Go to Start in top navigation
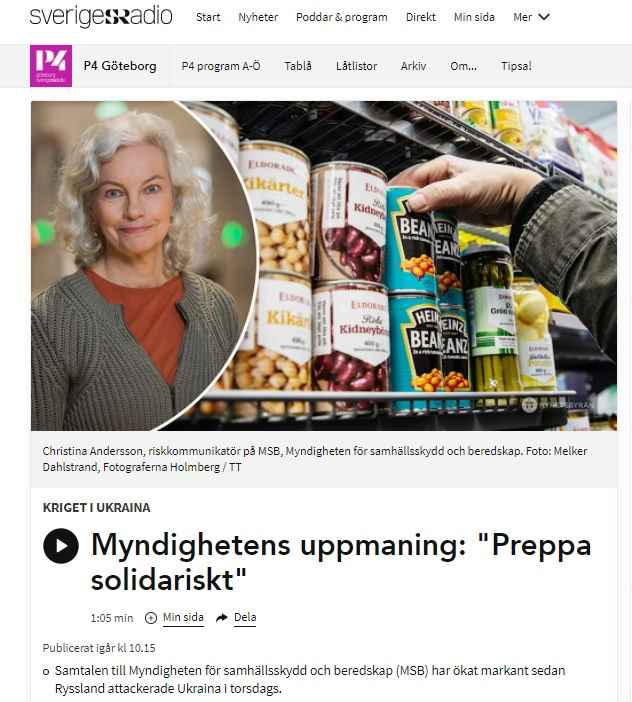 (x=208, y=17)
